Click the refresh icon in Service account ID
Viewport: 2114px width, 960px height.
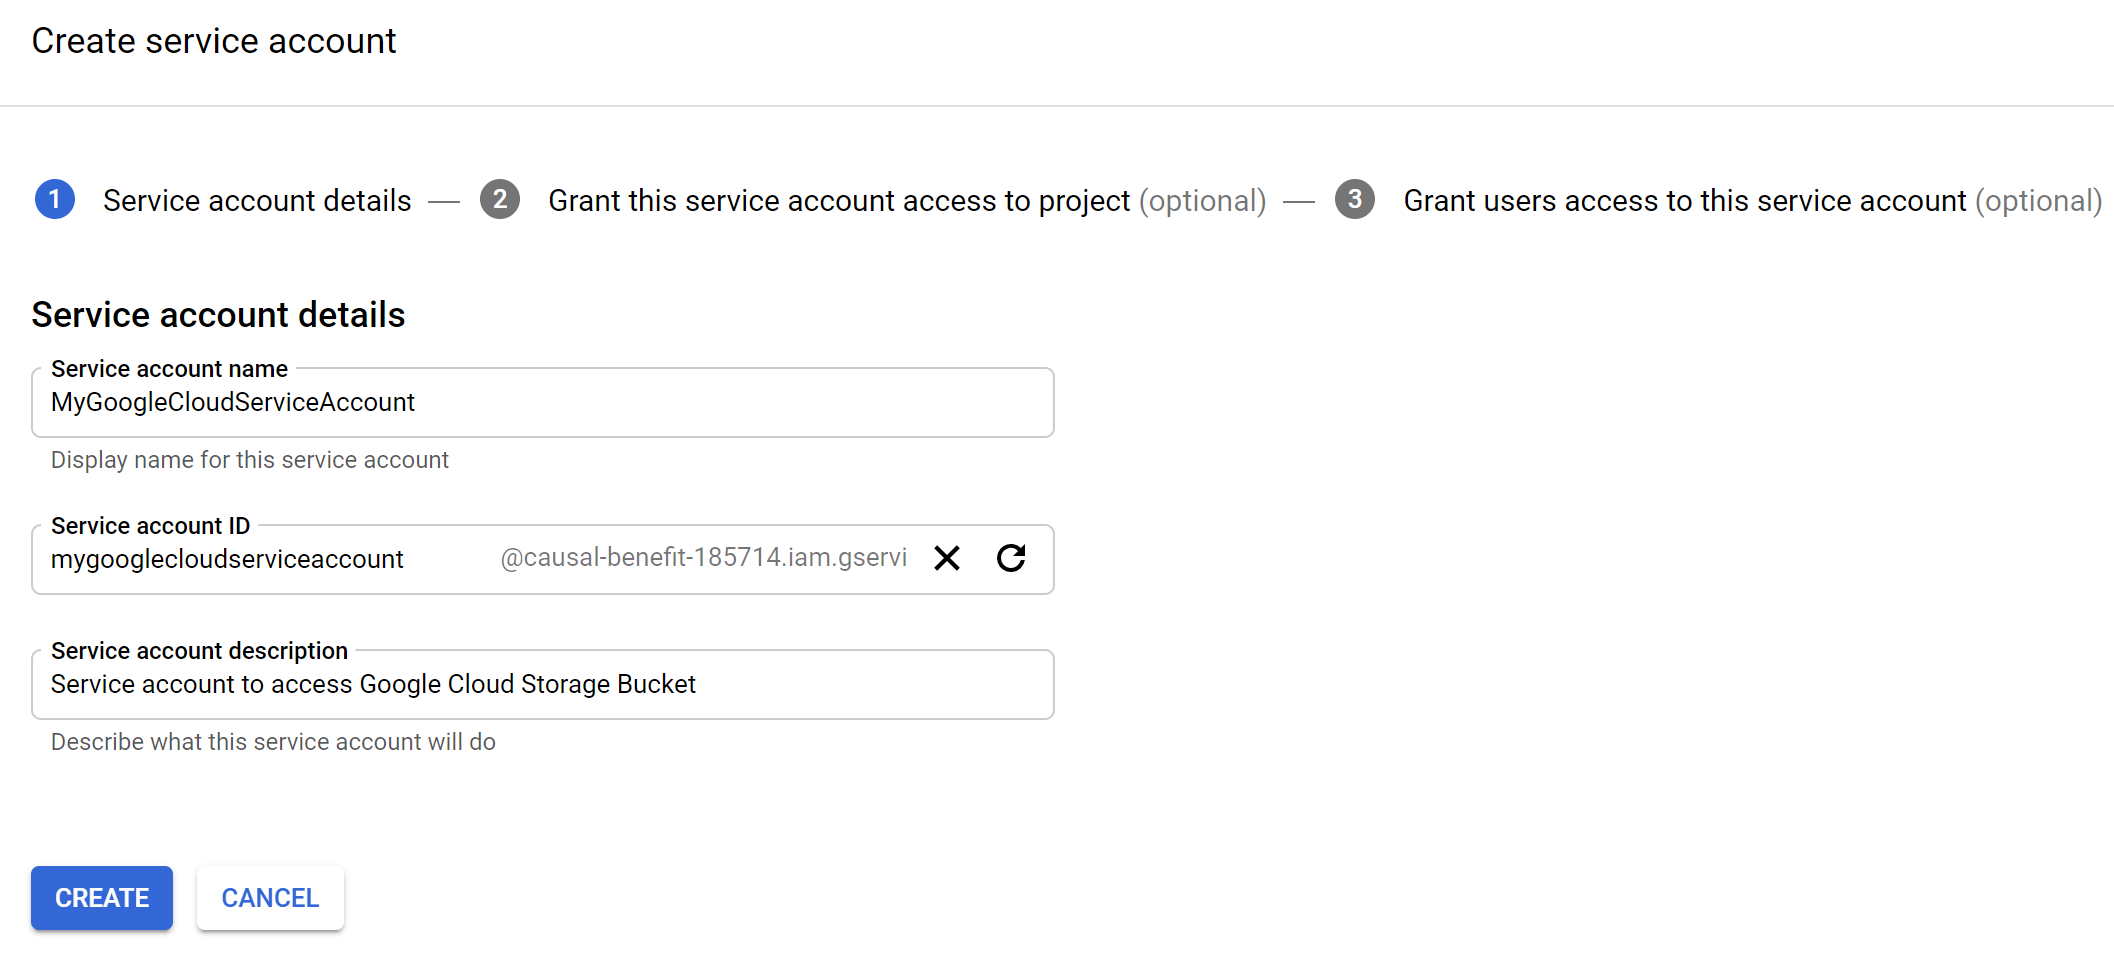[1011, 558]
